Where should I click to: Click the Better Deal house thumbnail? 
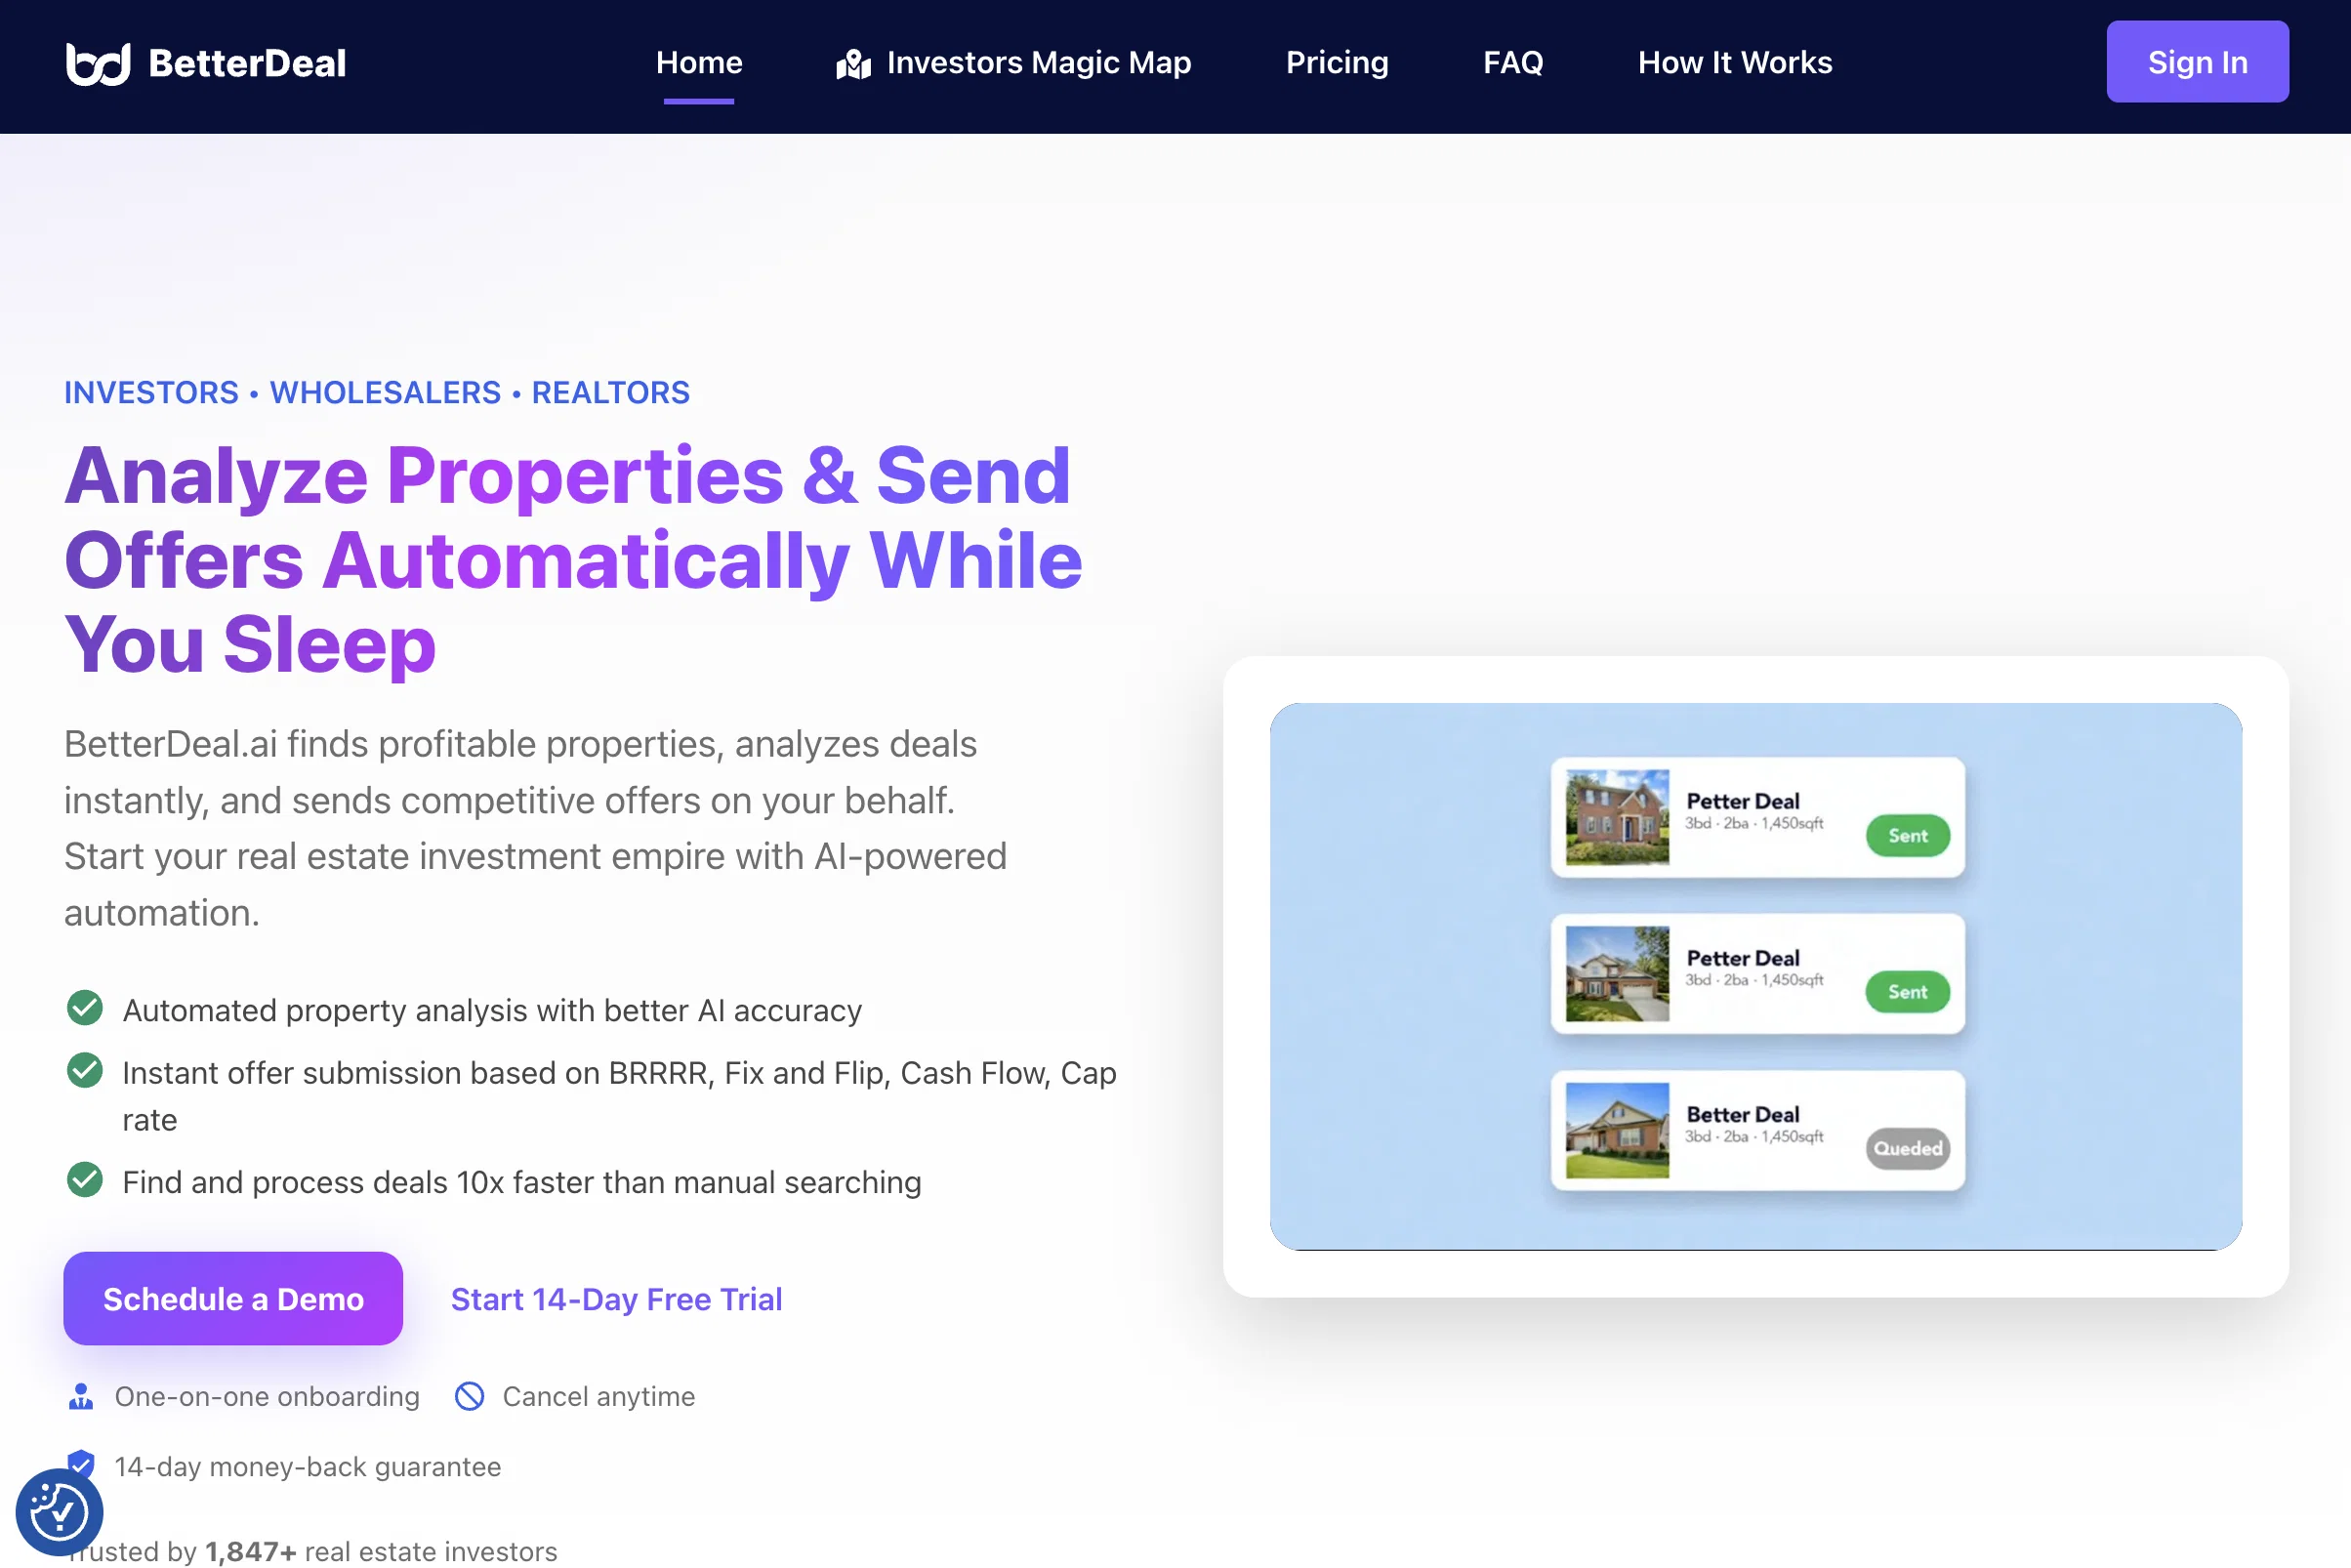pos(1616,1130)
